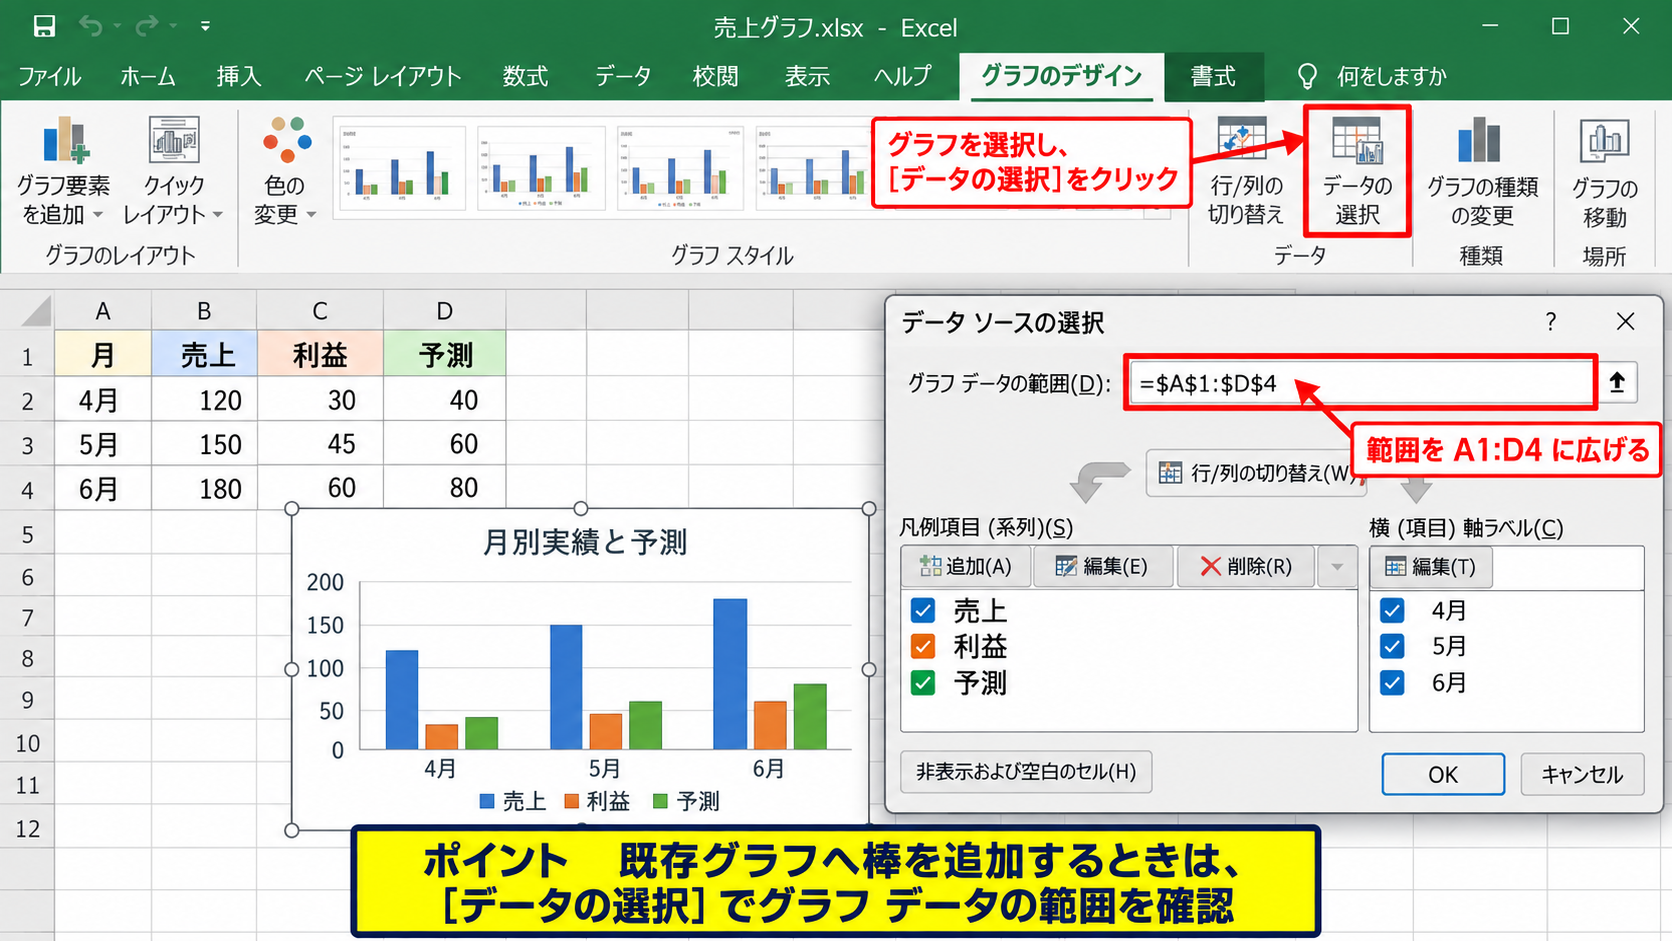This screenshot has height=941, width=1672.
Task: Click 行/列の切り替え(W) button in dialog
Action: click(1256, 473)
